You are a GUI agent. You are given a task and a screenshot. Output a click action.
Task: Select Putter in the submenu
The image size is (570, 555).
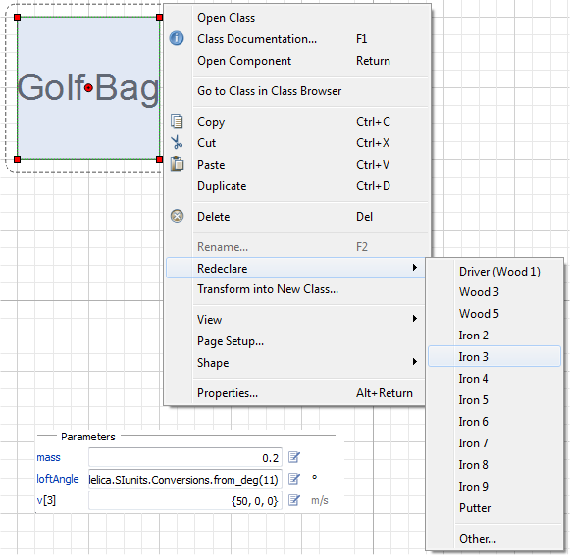[475, 508]
